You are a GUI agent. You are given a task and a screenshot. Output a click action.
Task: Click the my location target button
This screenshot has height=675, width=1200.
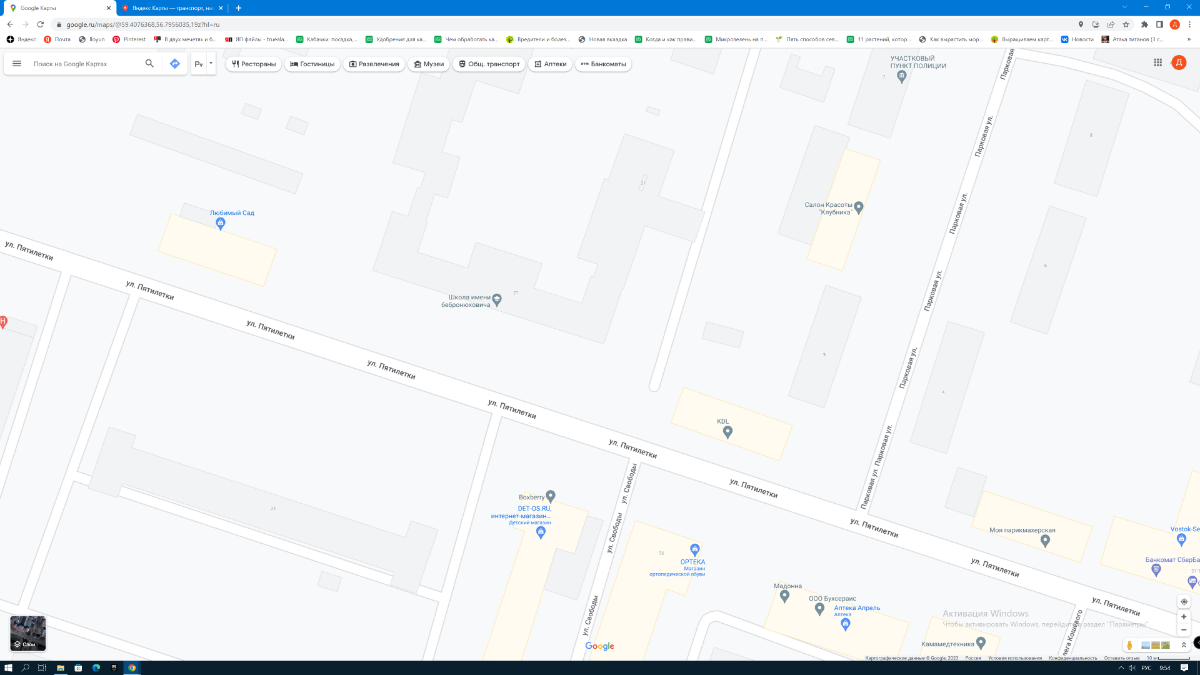pyautogui.click(x=1184, y=602)
